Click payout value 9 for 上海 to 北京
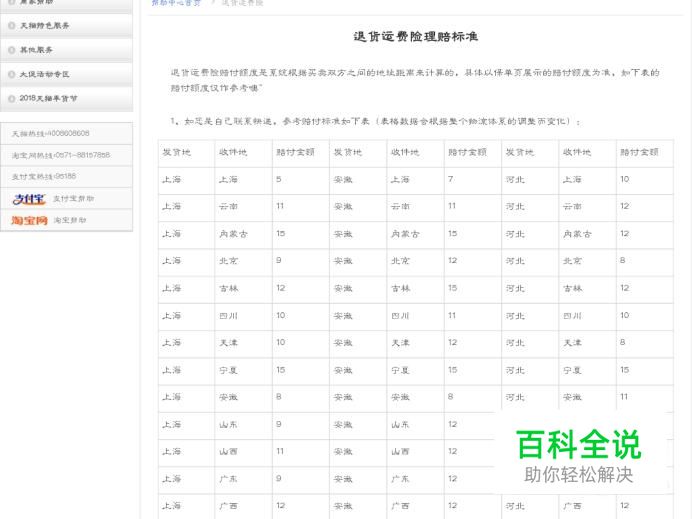 pos(278,260)
